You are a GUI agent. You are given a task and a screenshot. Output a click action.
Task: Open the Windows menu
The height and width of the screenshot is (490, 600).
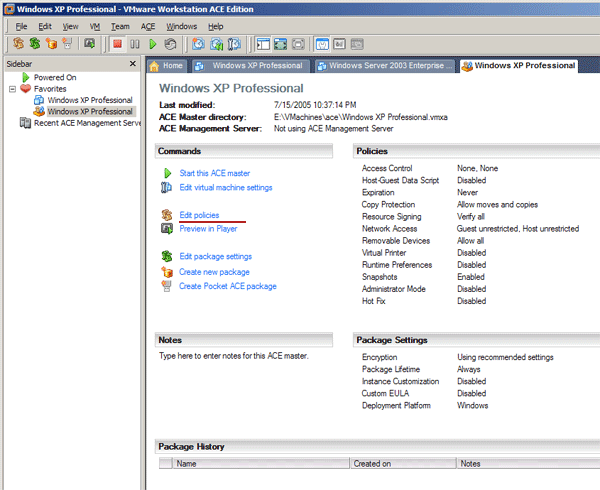click(x=181, y=26)
